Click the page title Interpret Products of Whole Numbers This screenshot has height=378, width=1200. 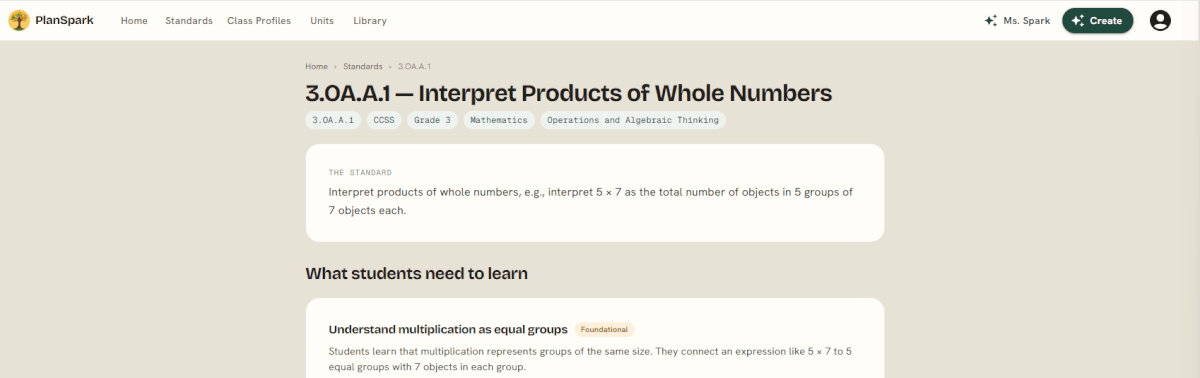(569, 93)
